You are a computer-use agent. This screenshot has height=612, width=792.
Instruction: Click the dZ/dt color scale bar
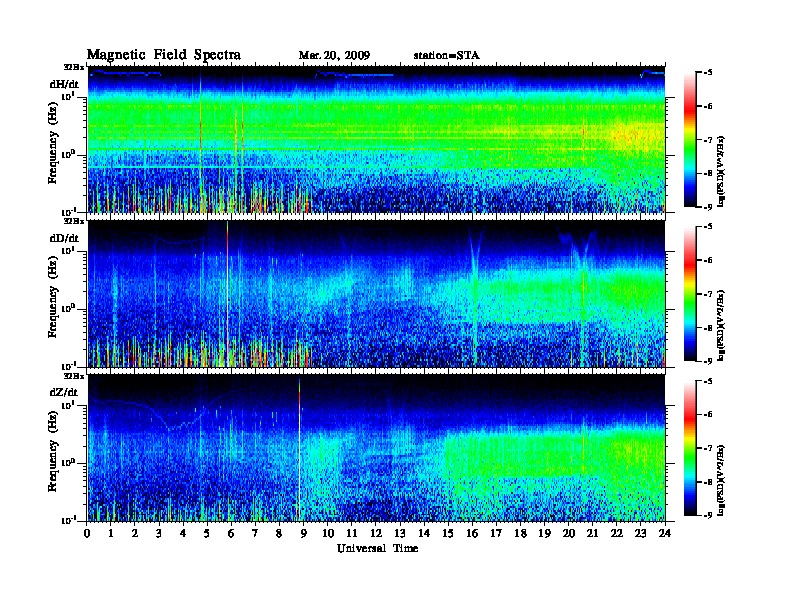[x=690, y=448]
